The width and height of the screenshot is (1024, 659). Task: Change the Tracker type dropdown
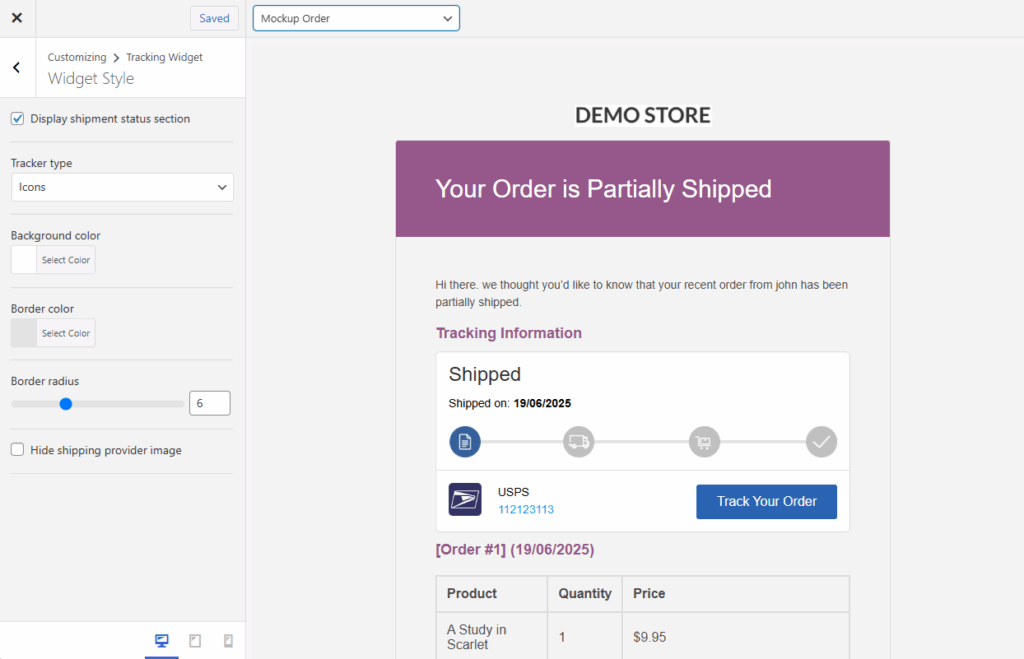pos(121,187)
